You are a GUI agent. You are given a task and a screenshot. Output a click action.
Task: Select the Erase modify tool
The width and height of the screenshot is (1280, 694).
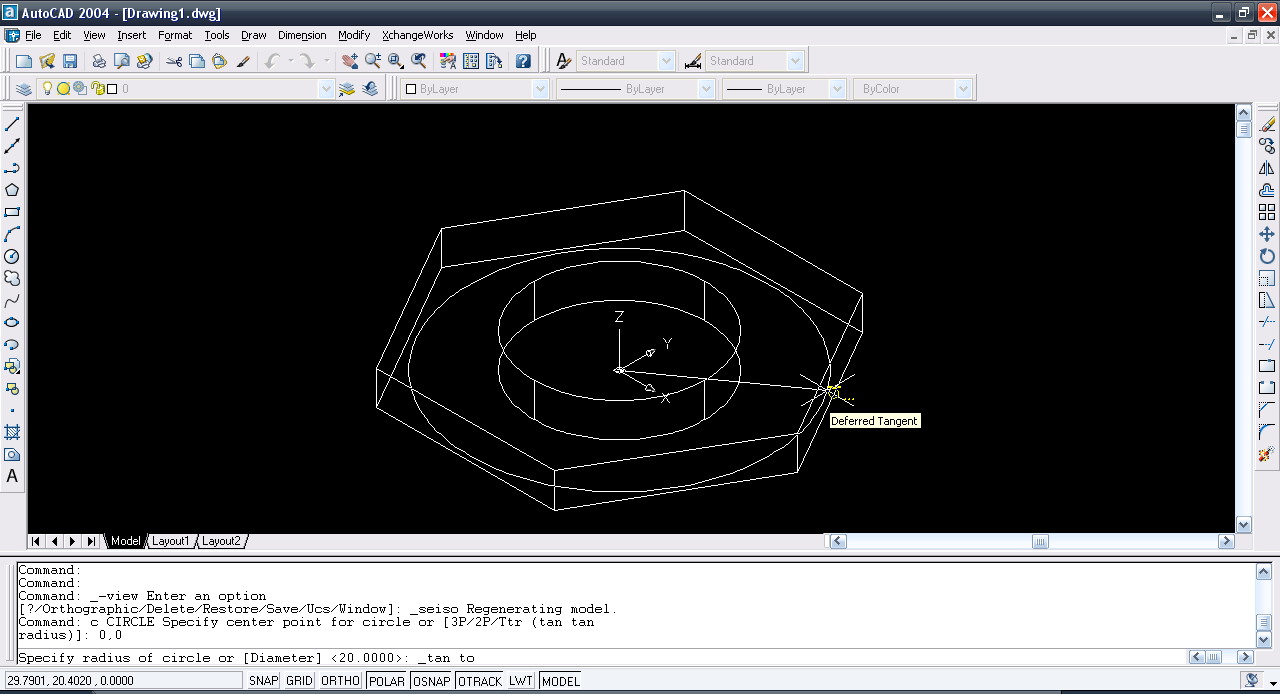1267,124
